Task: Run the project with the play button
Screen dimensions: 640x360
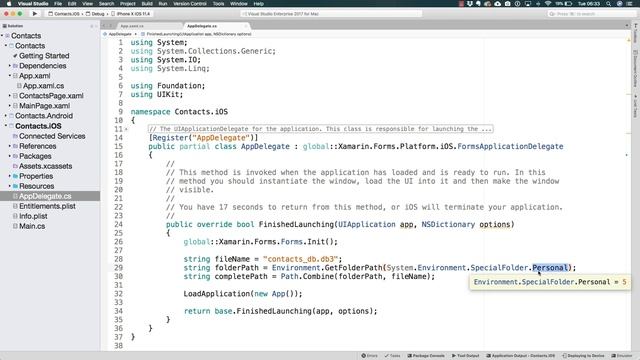Action: [35, 13]
